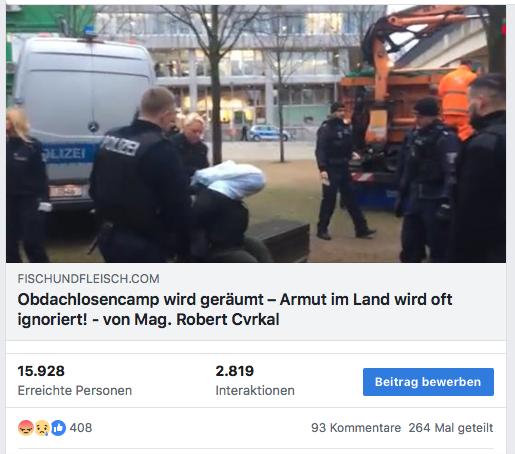Click the worker in orange hi-vis jacket
The height and width of the screenshot is (454, 515).
(x=457, y=100)
